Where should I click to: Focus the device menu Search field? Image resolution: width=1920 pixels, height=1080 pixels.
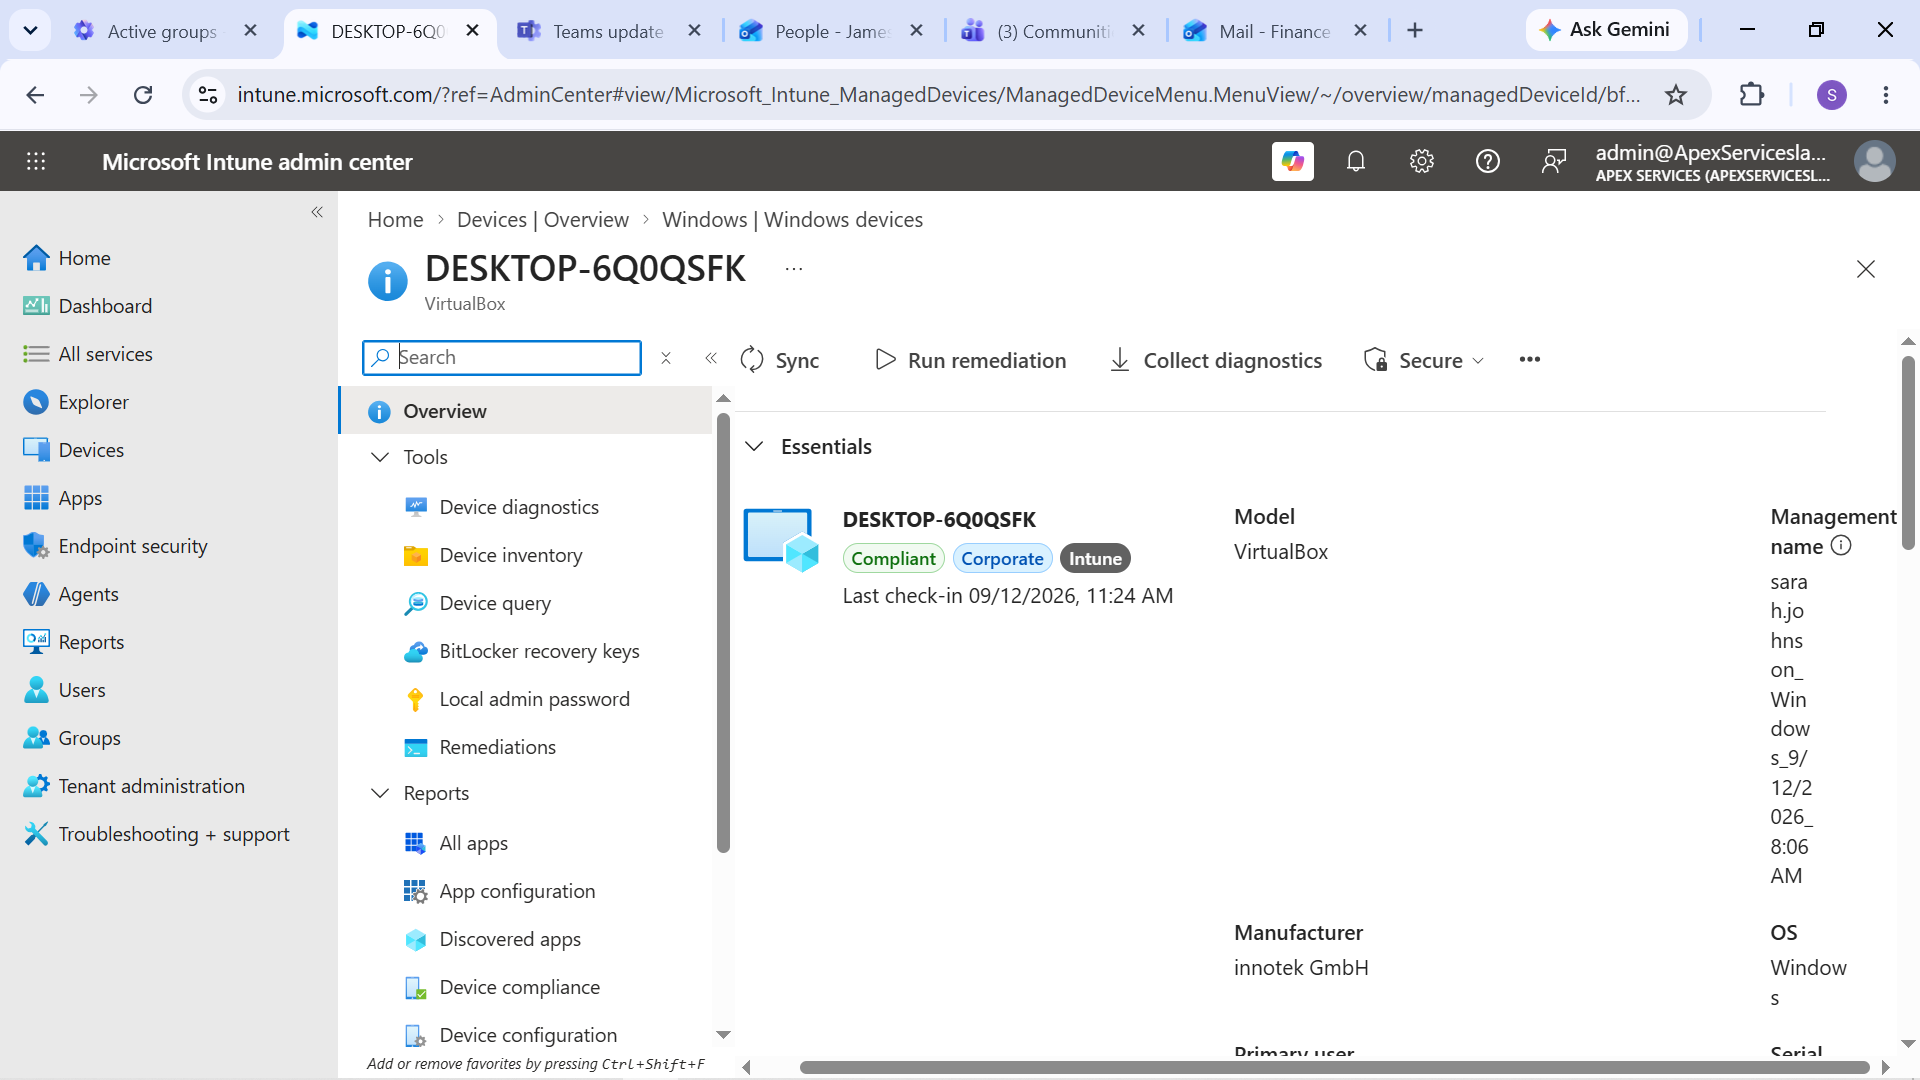click(502, 358)
